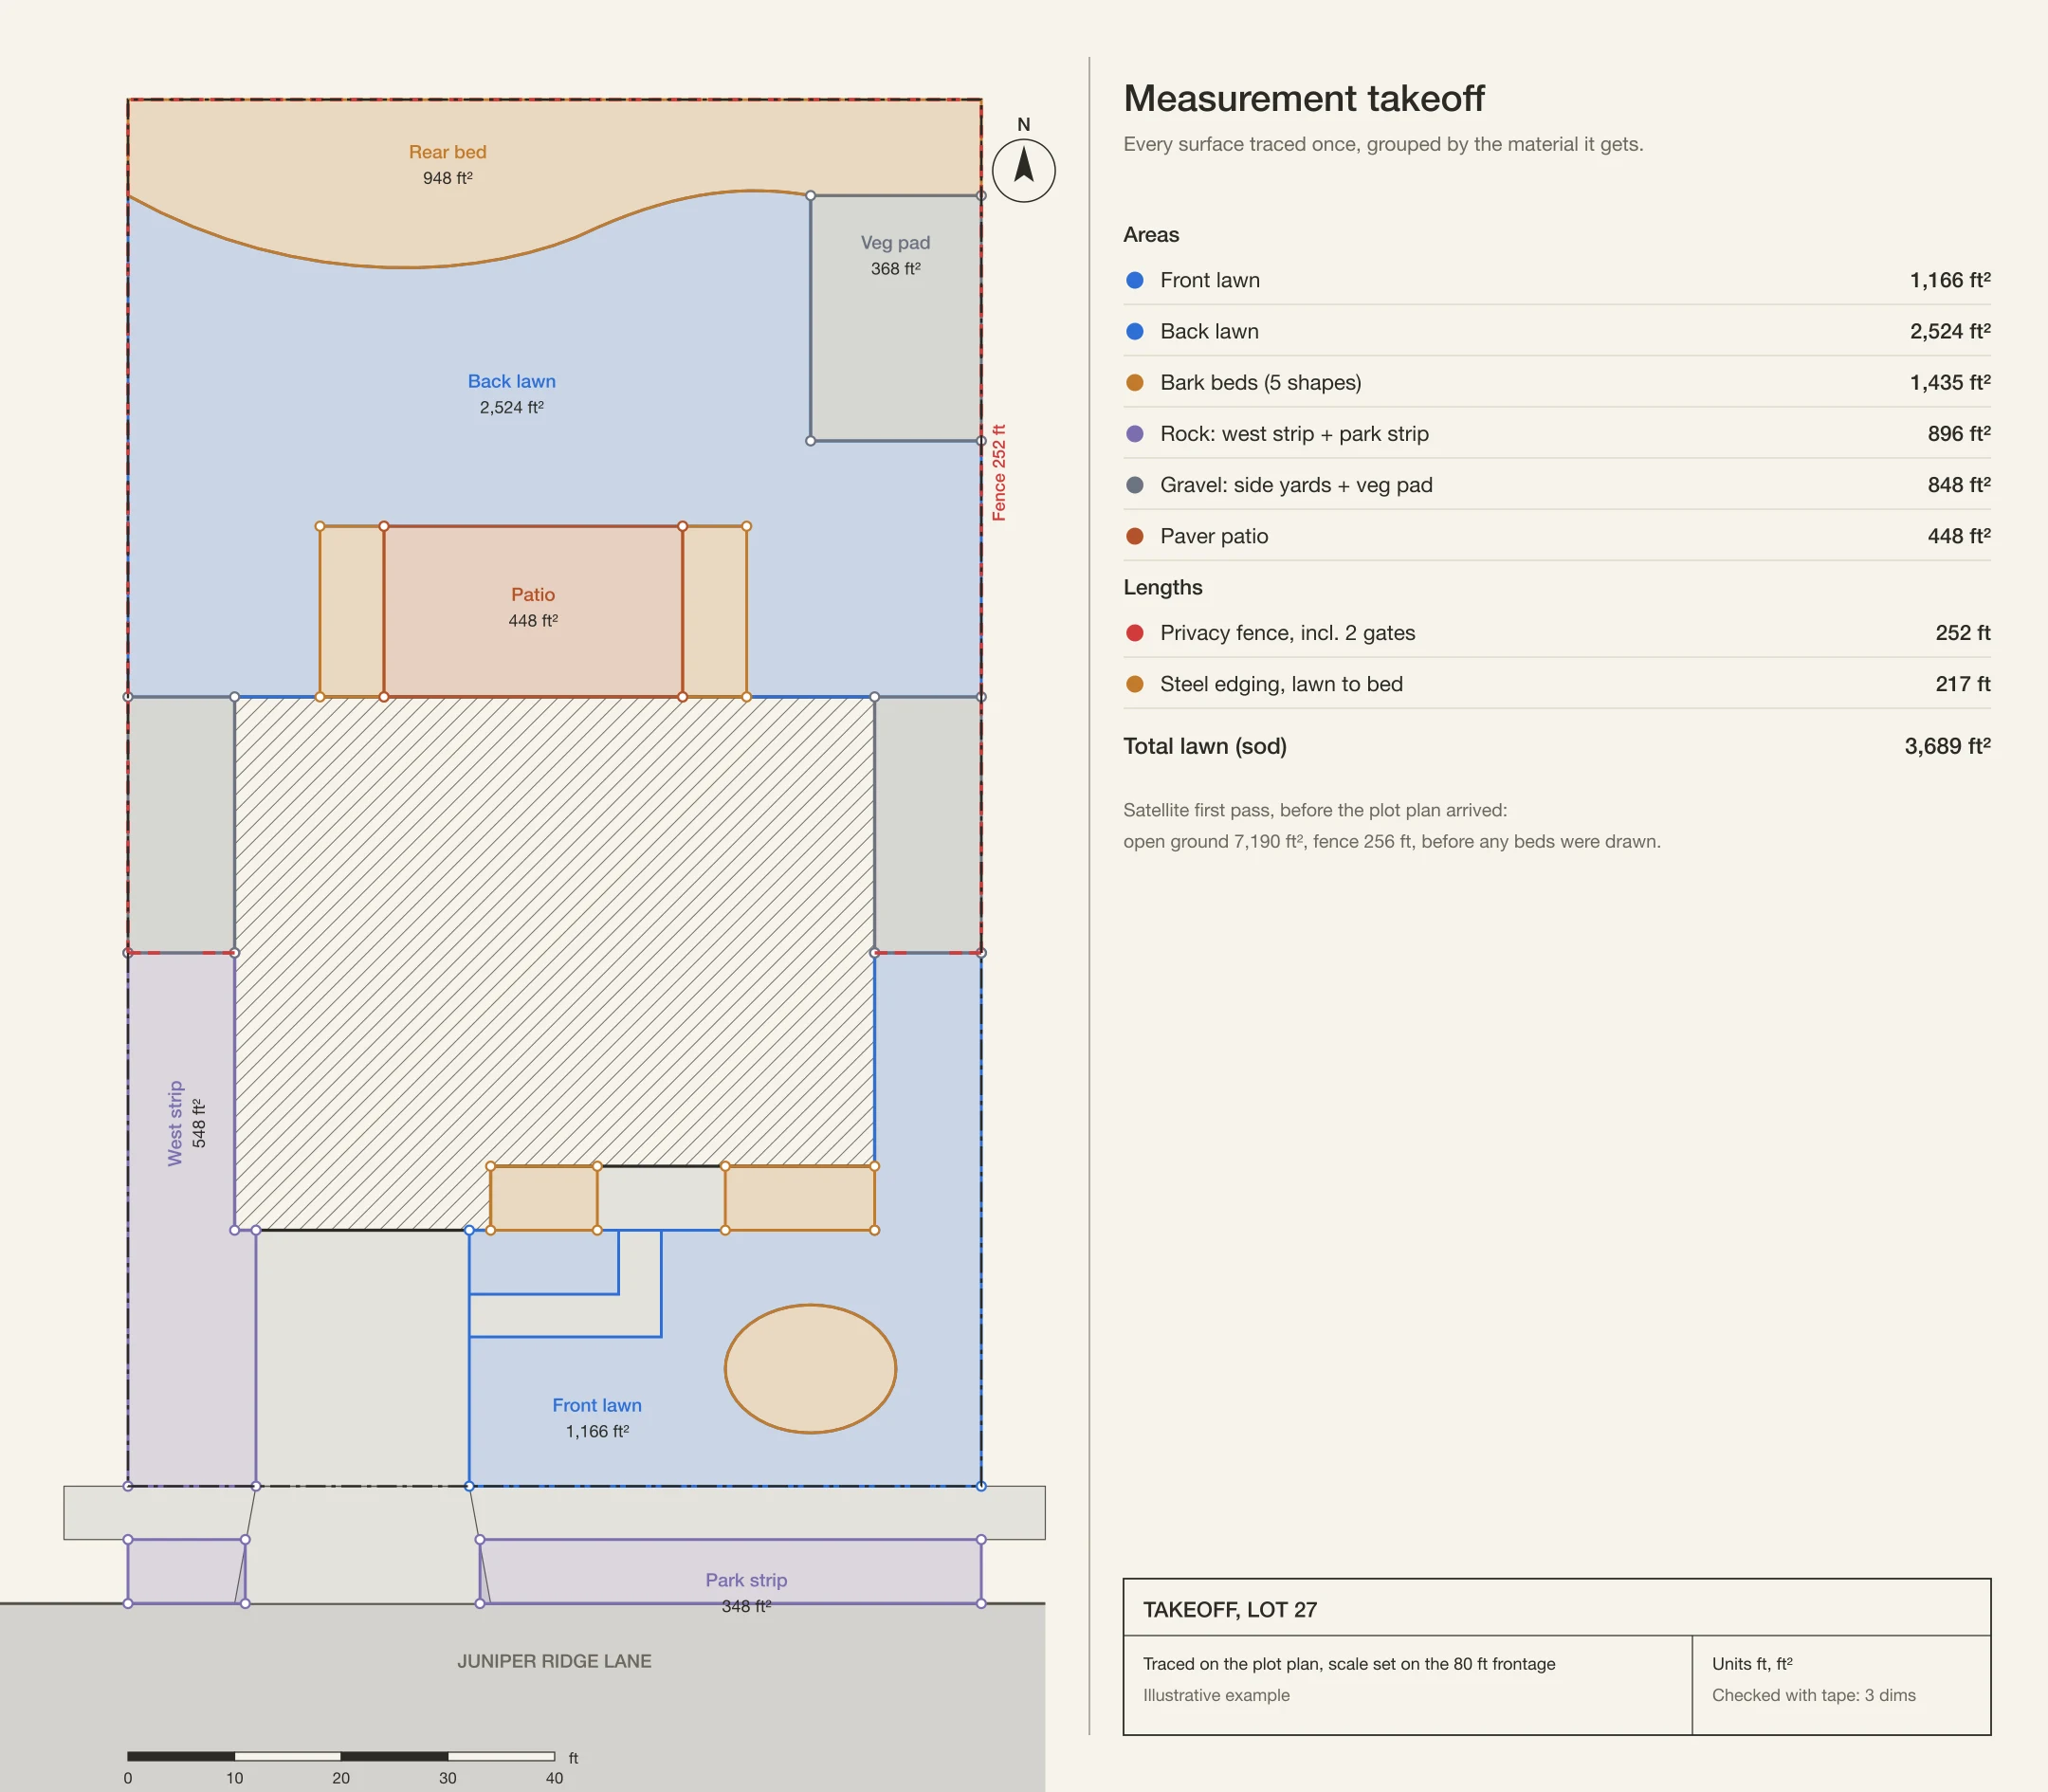Screen dimensions: 2048x1792
Task: Click the north arrow compass icon
Action: click(x=1023, y=170)
